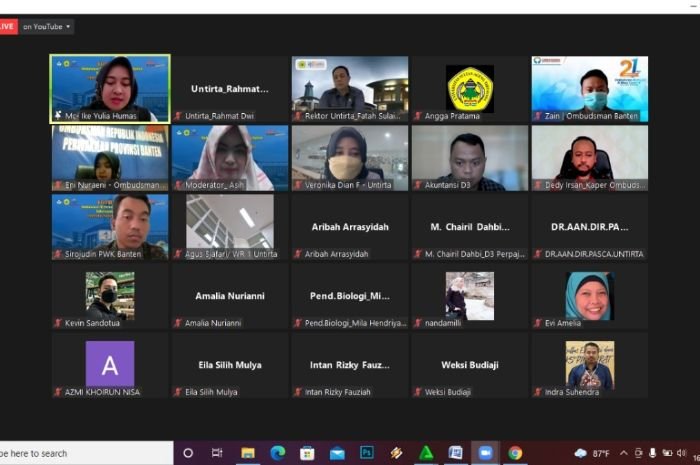Select the Weksi Budiaji participant tile
The width and height of the screenshot is (700, 465).
(469, 365)
